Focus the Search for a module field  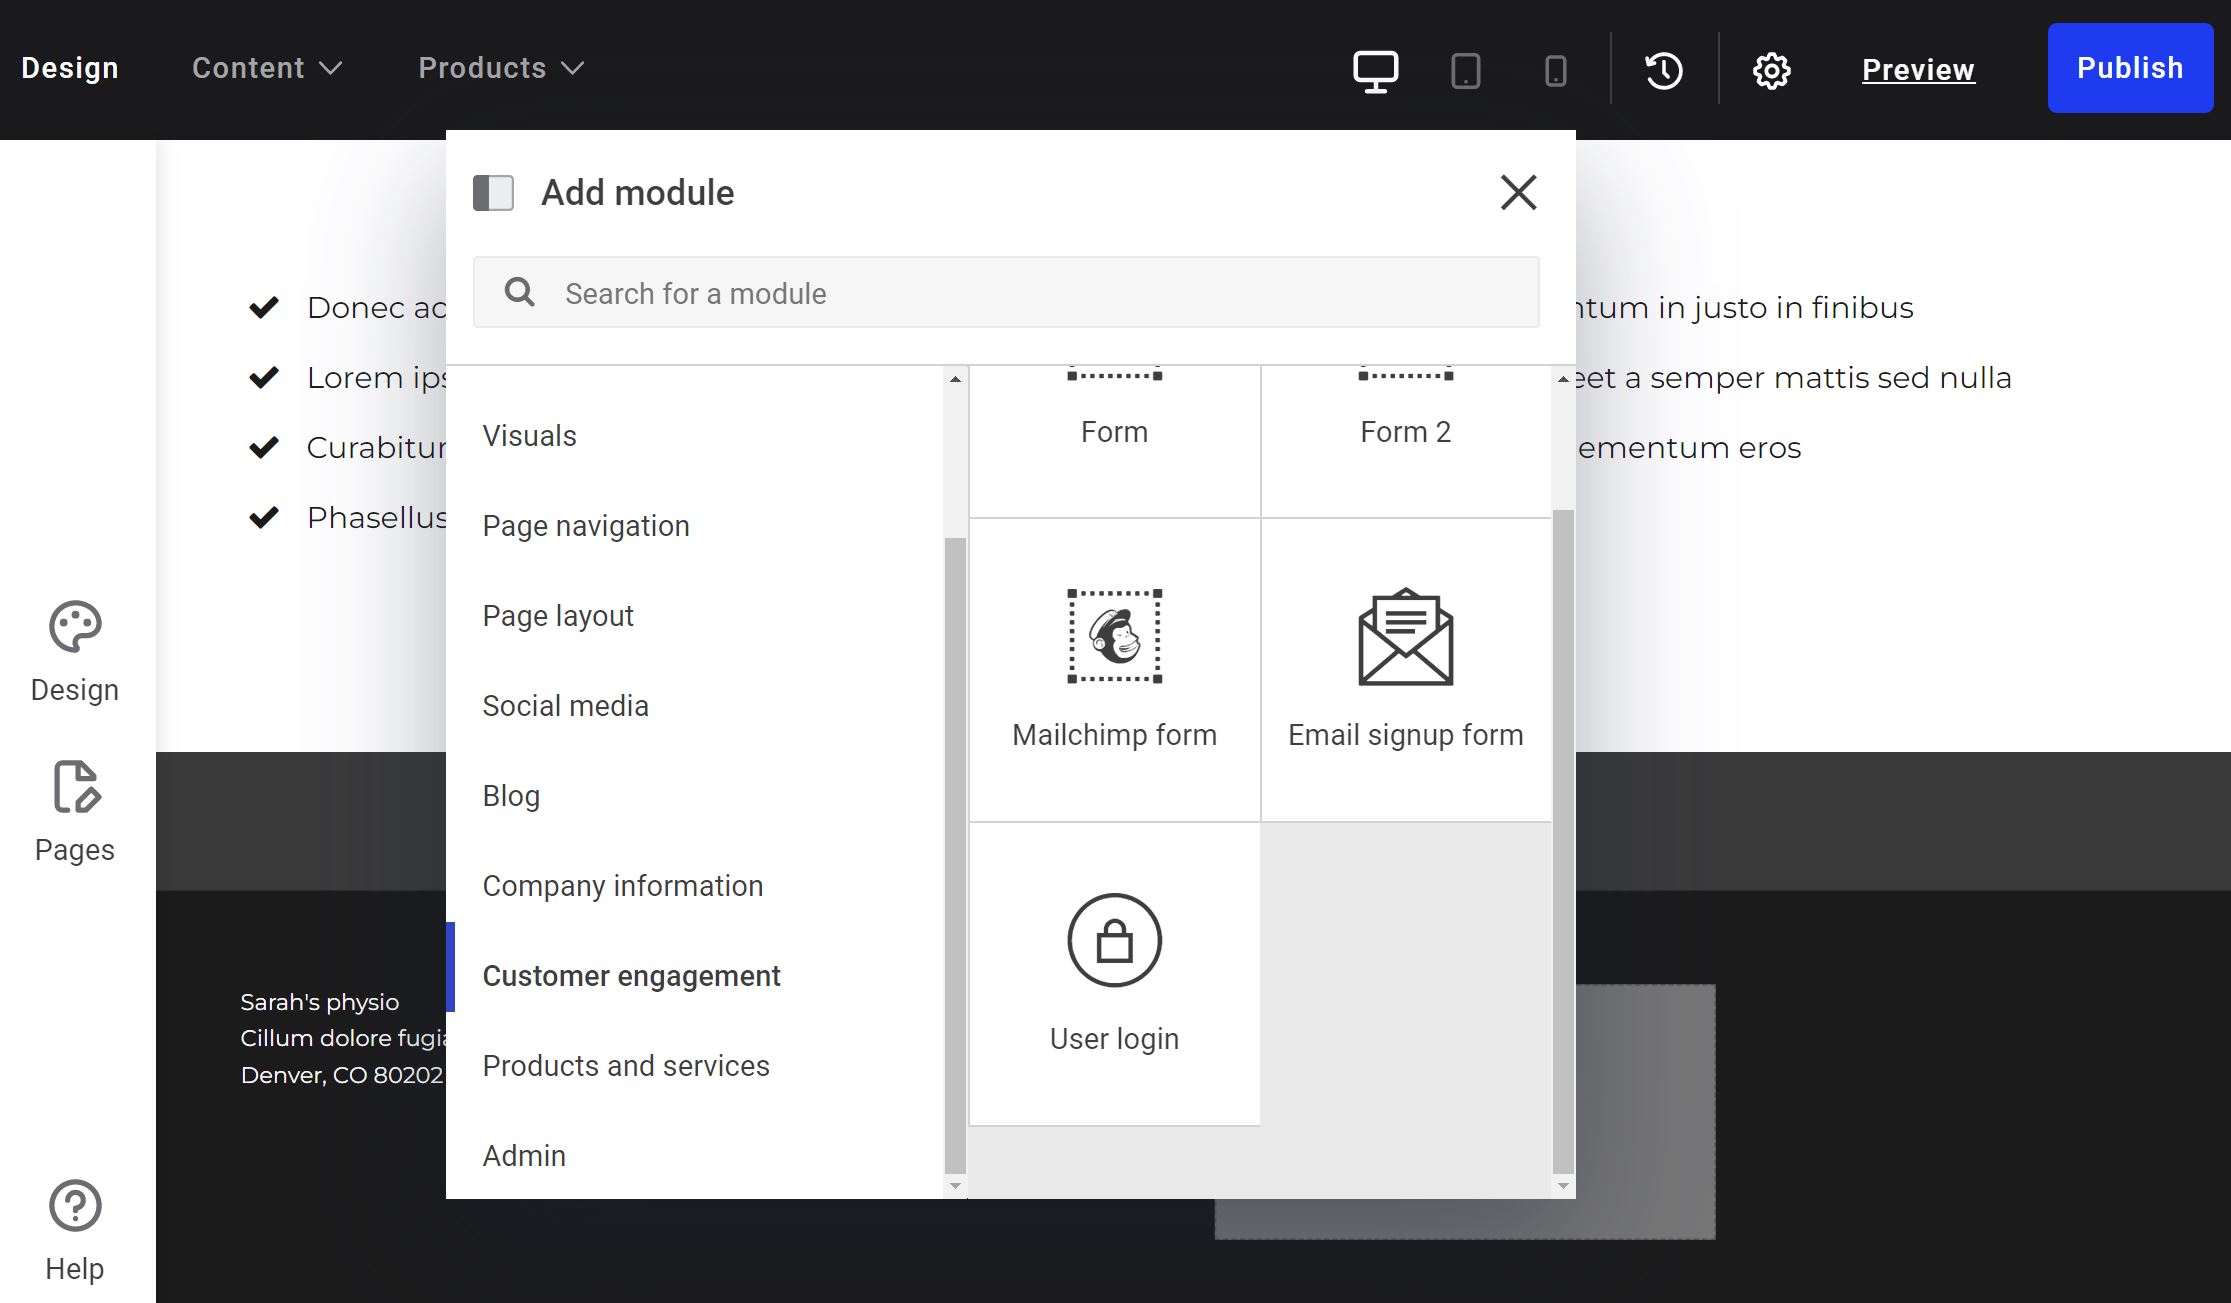click(x=1006, y=292)
